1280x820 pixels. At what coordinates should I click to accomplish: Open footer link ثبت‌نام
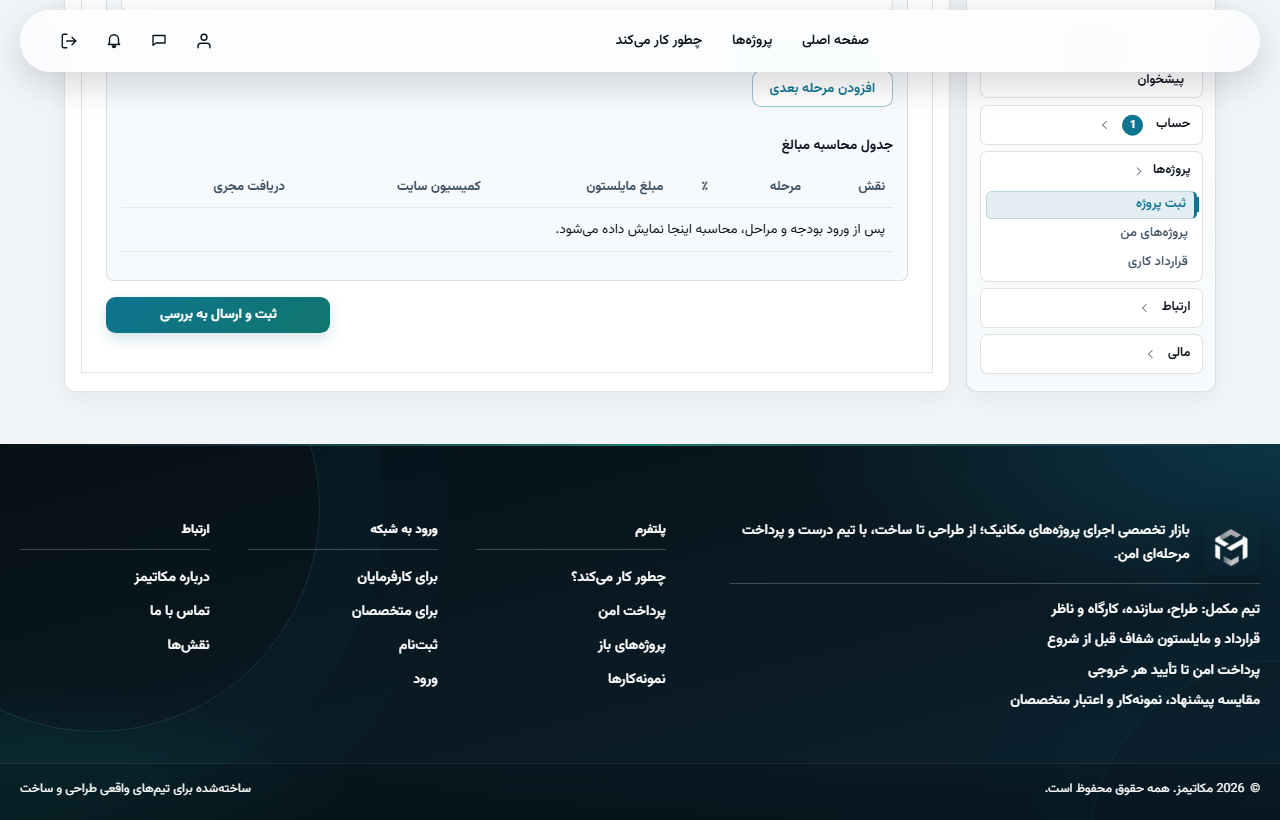click(x=418, y=645)
